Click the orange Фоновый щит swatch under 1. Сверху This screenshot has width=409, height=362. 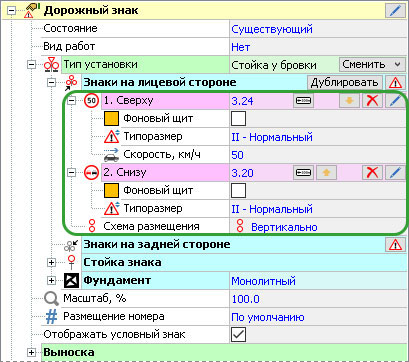pyautogui.click(x=111, y=118)
